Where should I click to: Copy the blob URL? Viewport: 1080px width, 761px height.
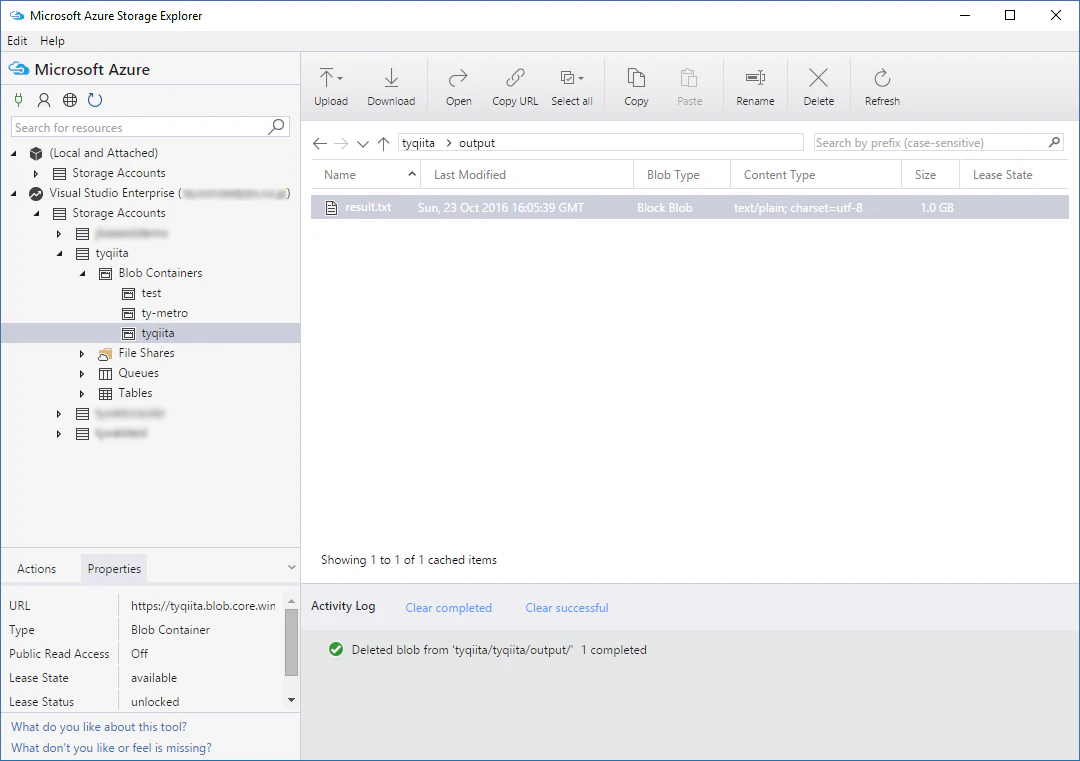(x=515, y=86)
